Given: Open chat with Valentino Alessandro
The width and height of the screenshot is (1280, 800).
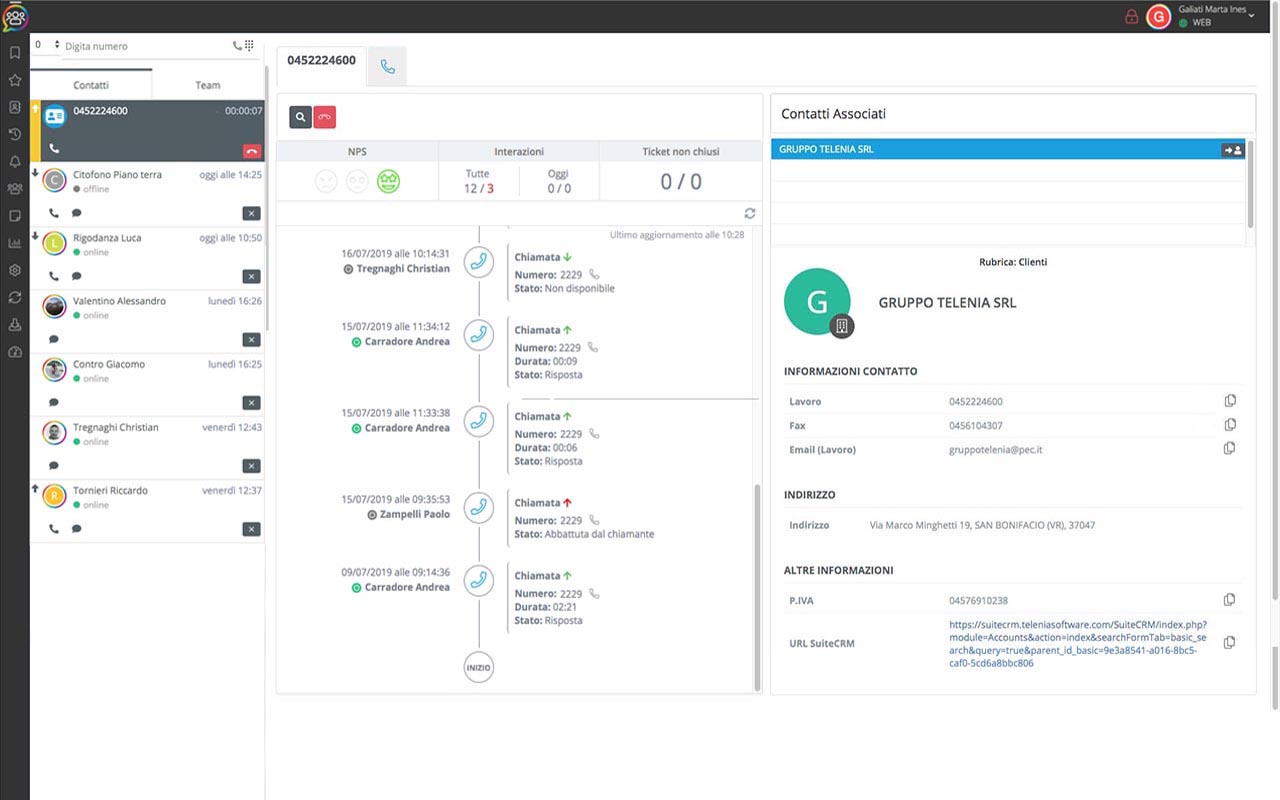Looking at the screenshot, I should [x=54, y=339].
